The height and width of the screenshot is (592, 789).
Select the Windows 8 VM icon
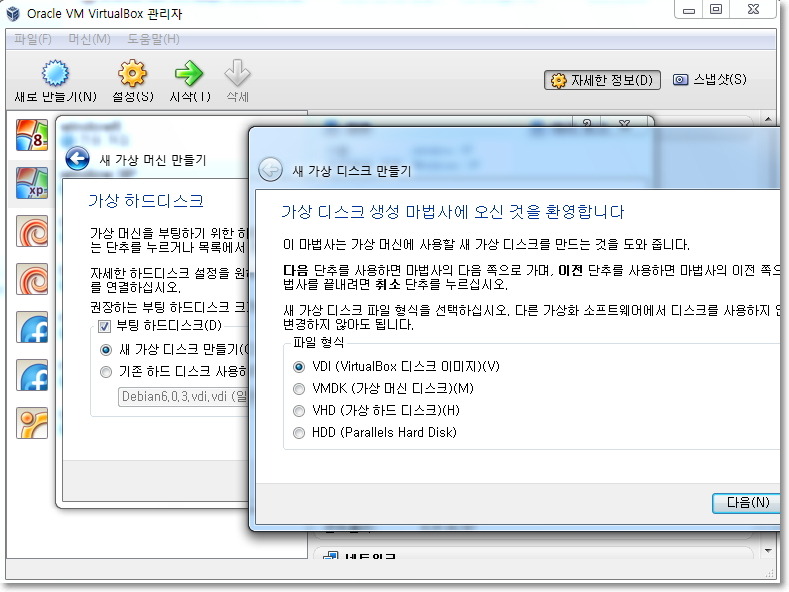[32, 135]
